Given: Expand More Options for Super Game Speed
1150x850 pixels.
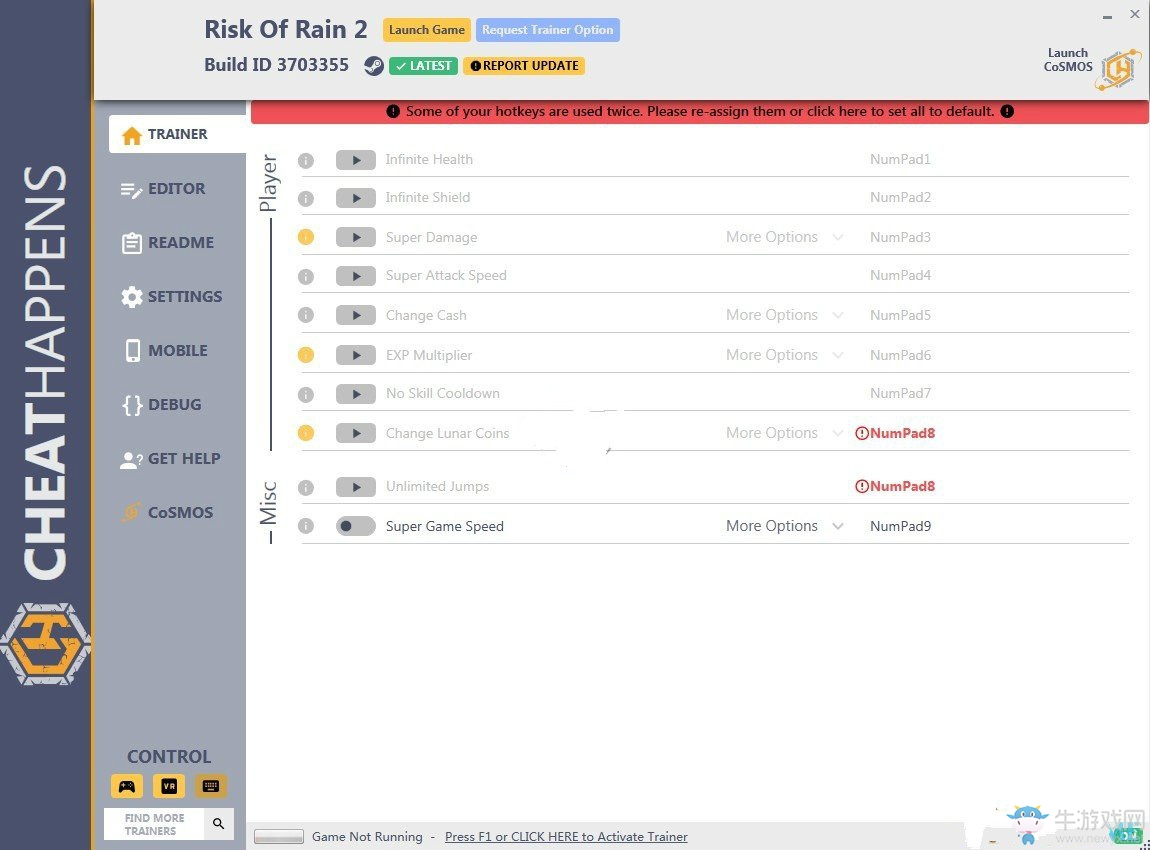Looking at the screenshot, I should pos(784,526).
